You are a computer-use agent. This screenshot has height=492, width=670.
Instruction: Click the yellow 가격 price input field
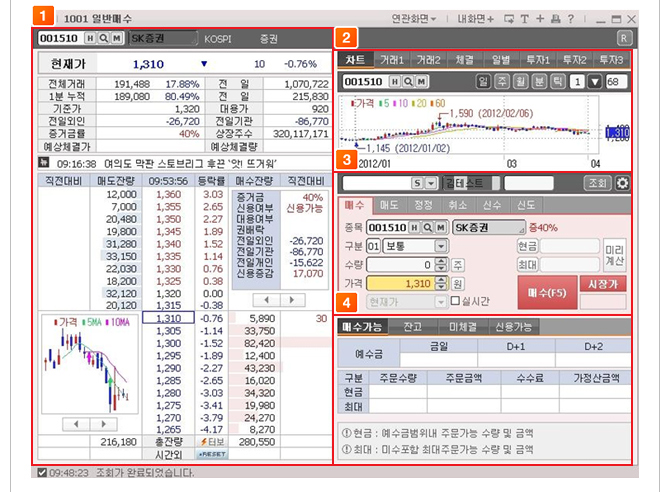[x=400, y=284]
